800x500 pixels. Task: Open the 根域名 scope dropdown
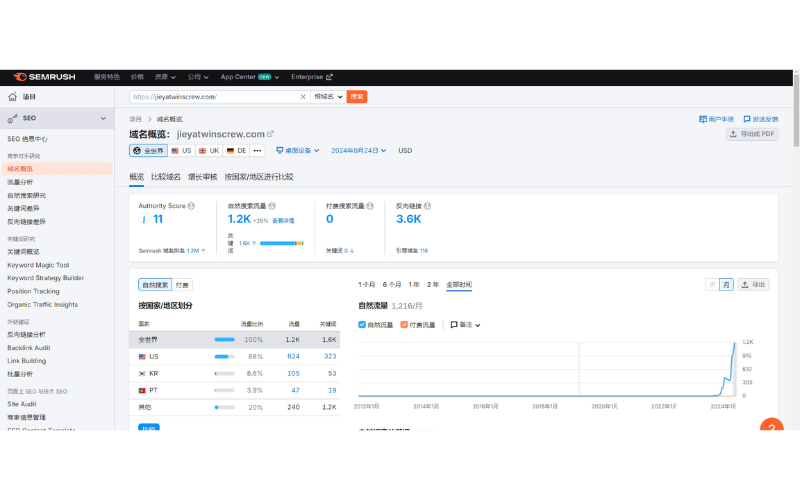328,97
